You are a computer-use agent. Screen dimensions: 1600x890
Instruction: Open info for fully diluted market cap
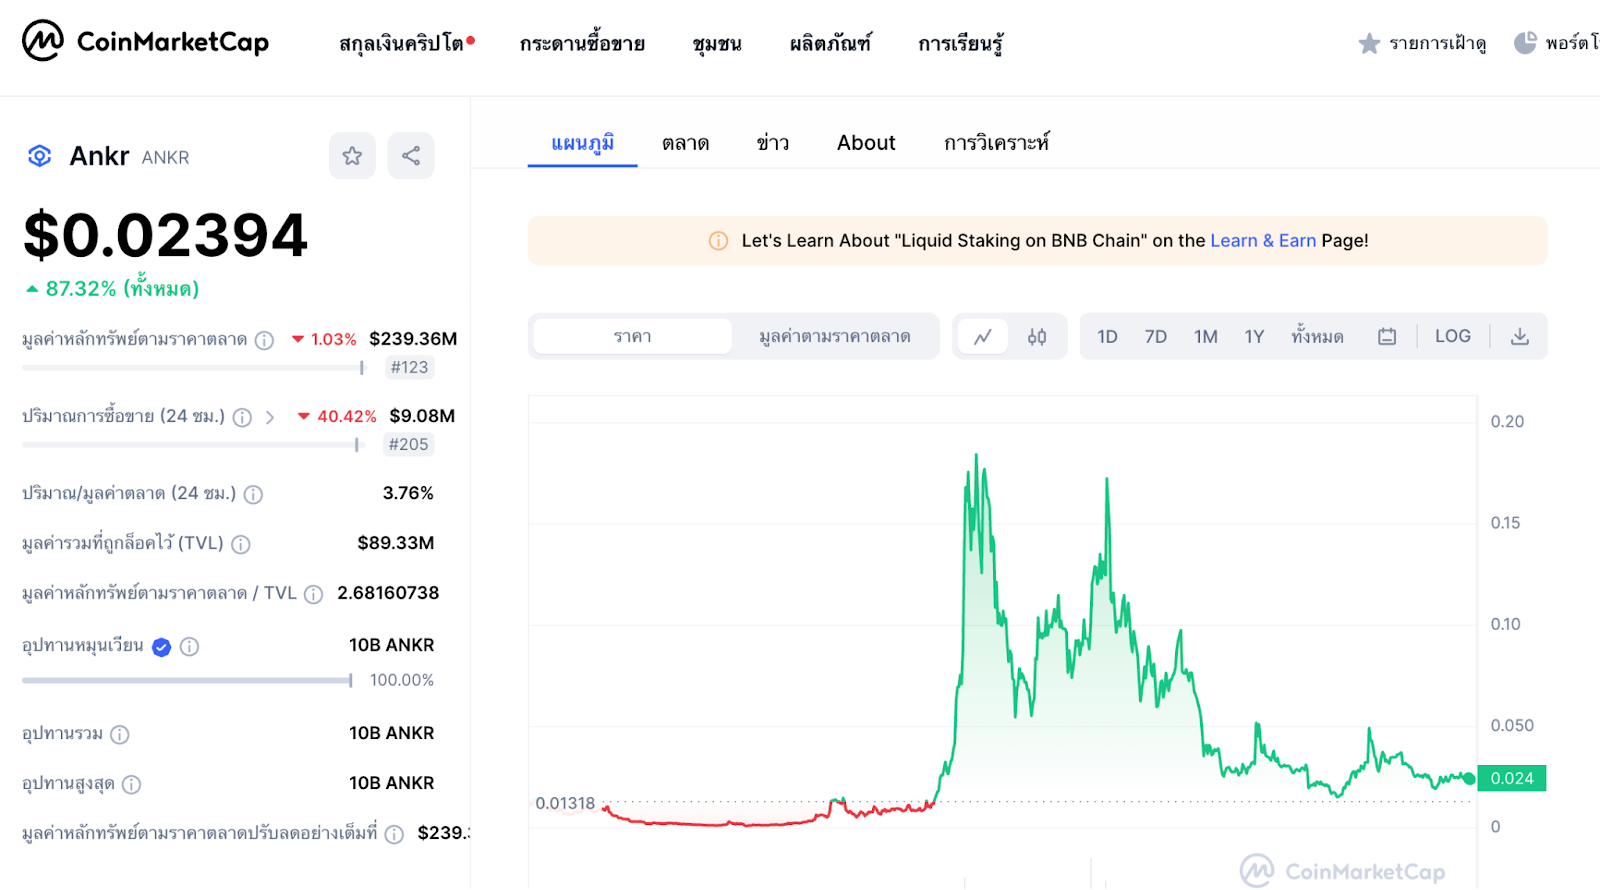(x=395, y=834)
